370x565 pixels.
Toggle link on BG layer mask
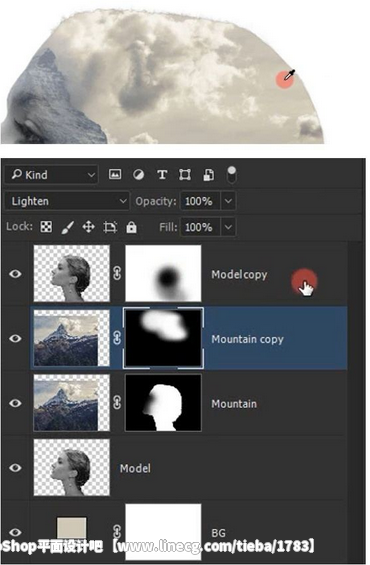click(x=117, y=531)
